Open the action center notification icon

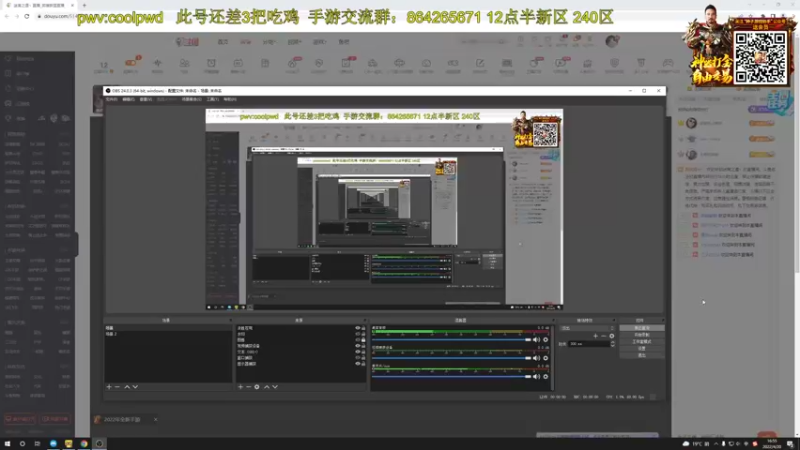(790, 444)
